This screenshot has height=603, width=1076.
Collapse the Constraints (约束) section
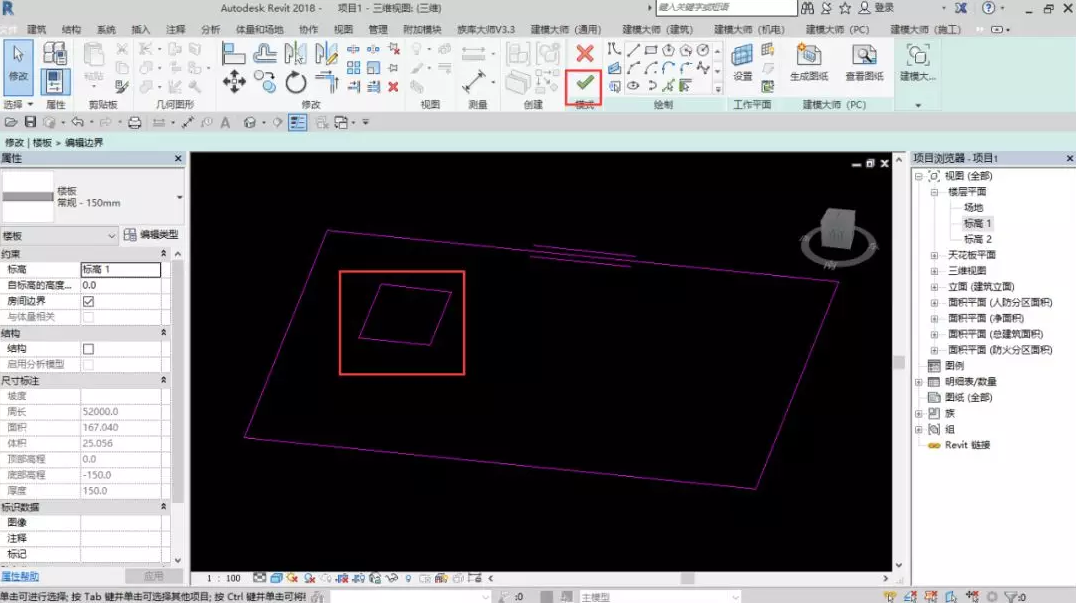pos(163,254)
